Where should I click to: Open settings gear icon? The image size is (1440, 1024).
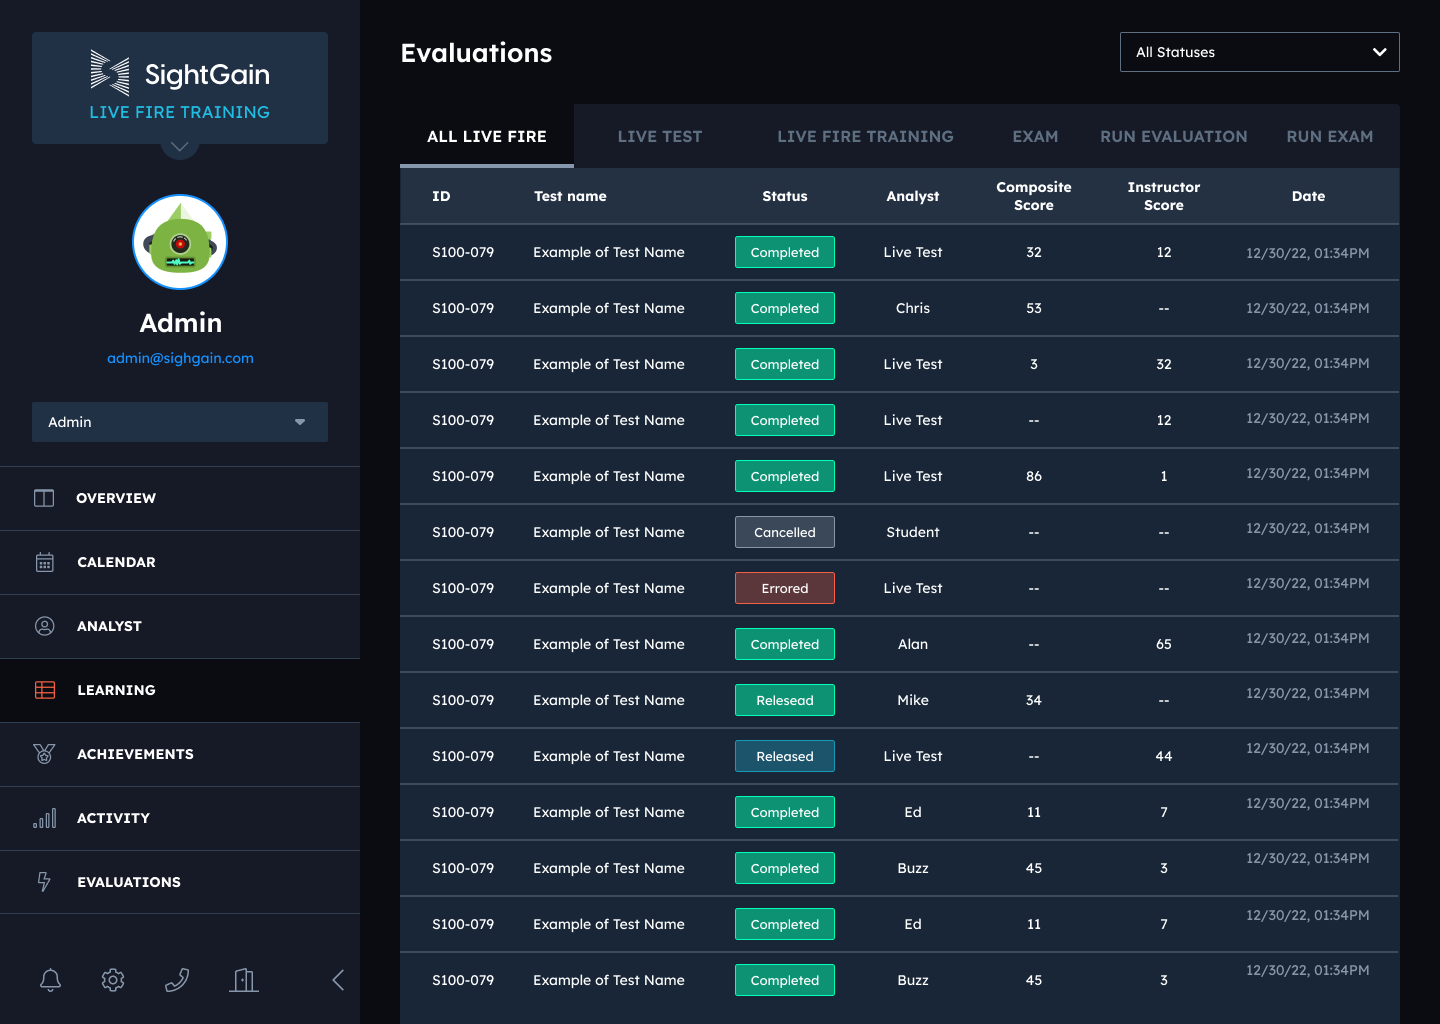(113, 980)
